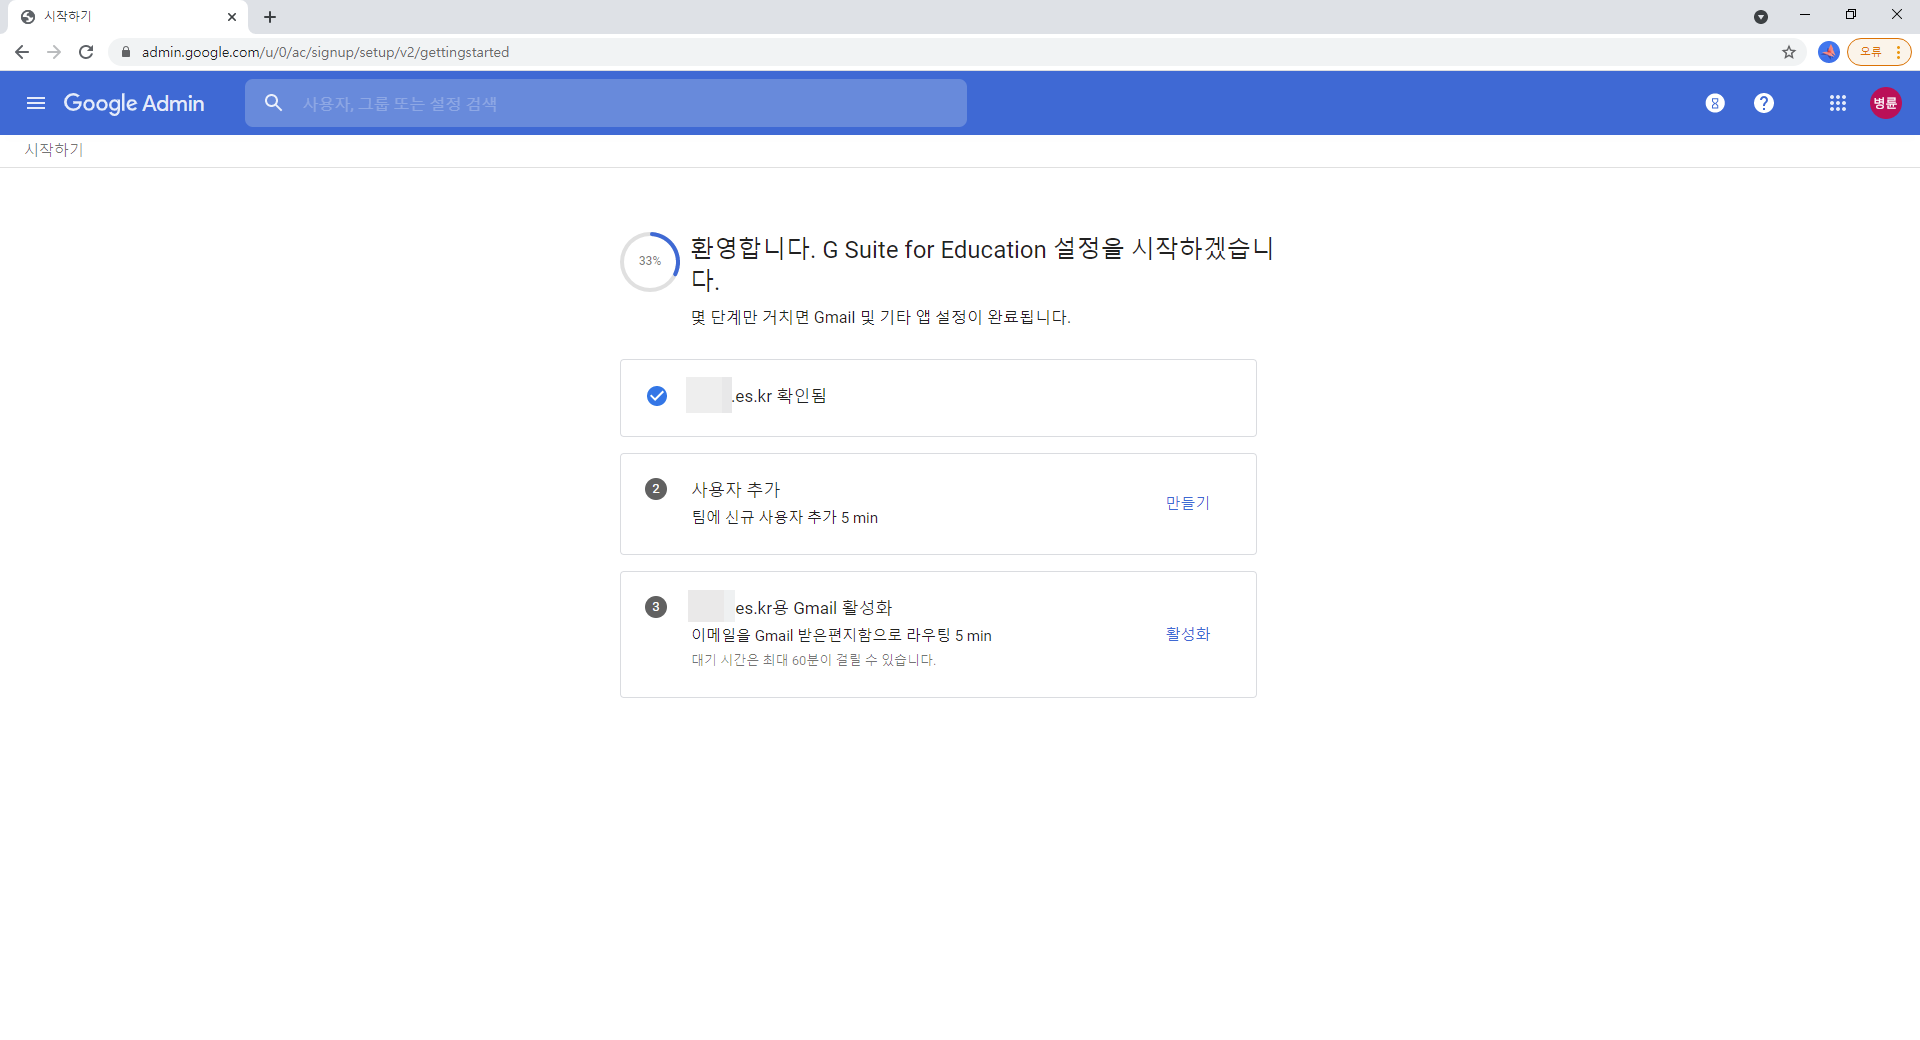Screen dimensions: 1920x1040
Task: Click the browser extension icon
Action: [1829, 52]
